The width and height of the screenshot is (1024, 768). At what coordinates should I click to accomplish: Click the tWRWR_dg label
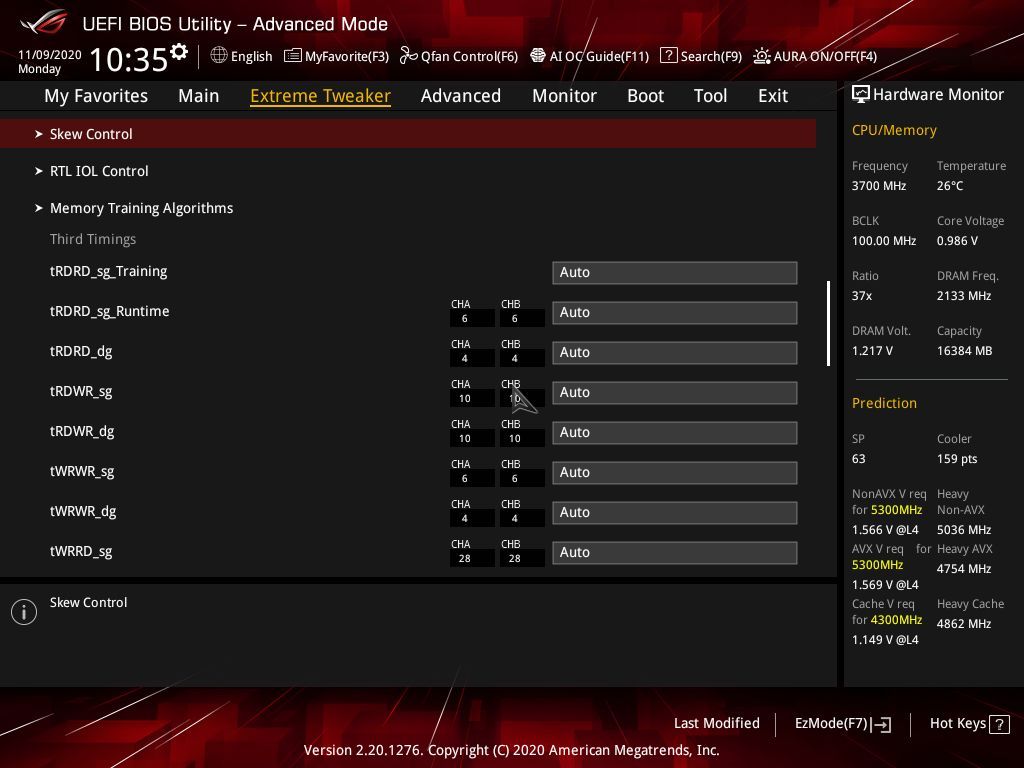tap(83, 512)
